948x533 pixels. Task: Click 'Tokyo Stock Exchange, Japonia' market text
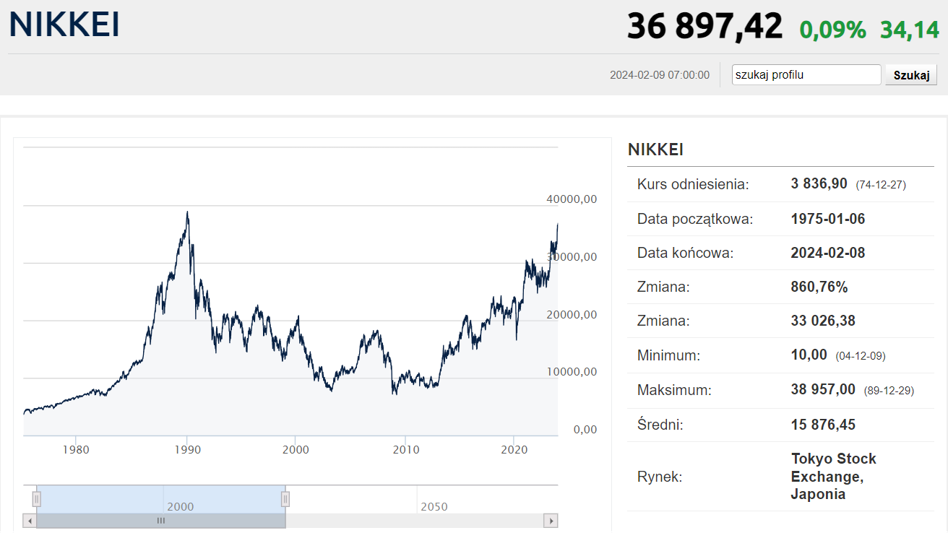click(834, 476)
